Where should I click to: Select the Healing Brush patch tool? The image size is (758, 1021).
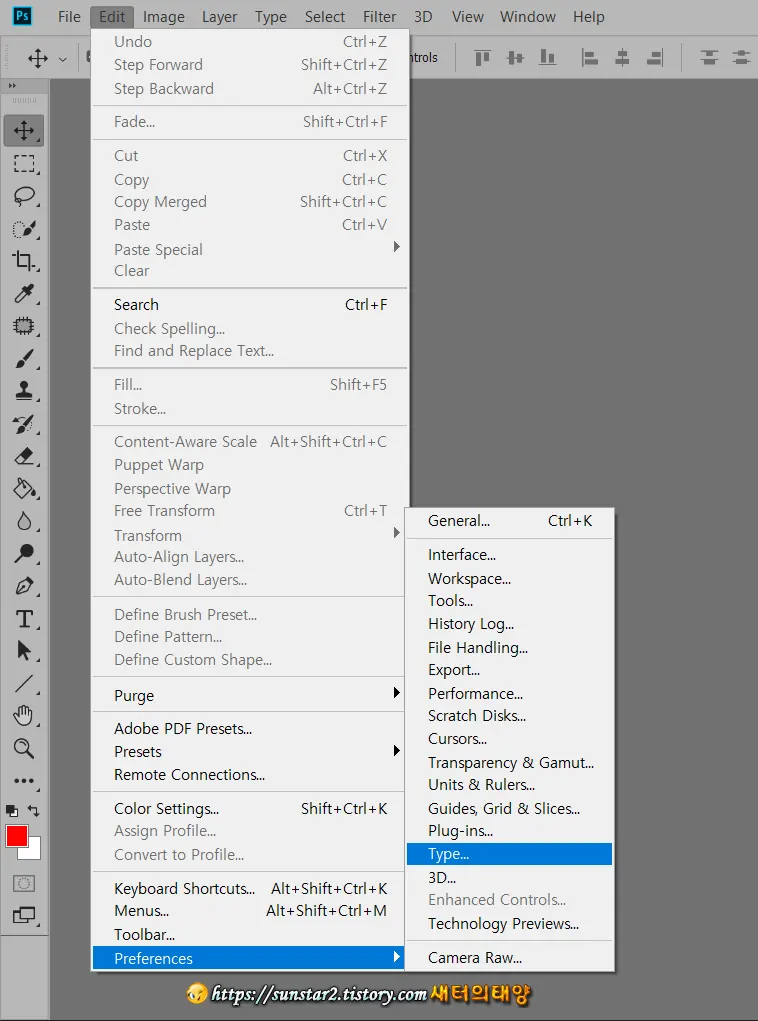24,326
